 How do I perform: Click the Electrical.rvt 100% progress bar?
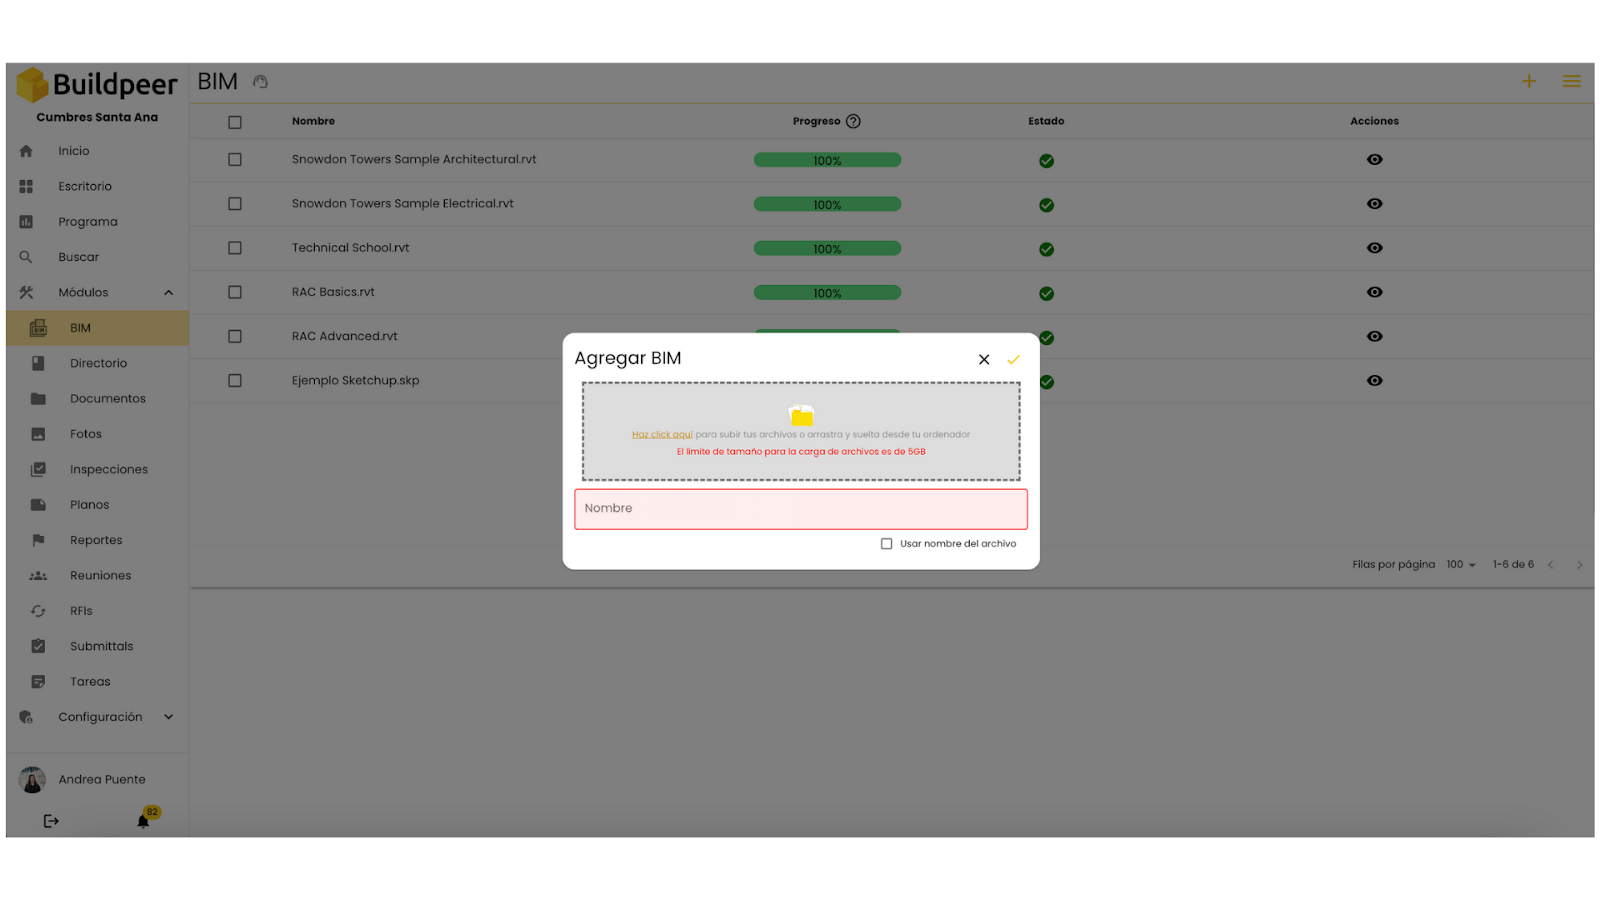827,204
